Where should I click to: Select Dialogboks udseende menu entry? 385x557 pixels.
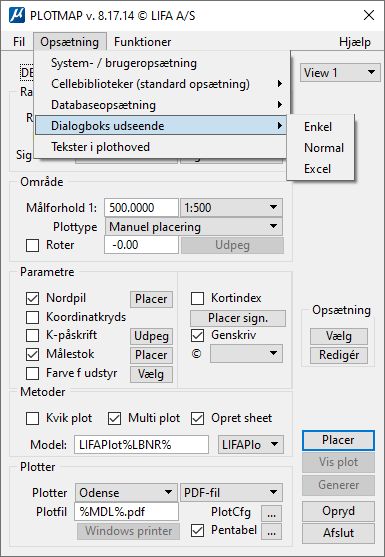[x=161, y=126]
